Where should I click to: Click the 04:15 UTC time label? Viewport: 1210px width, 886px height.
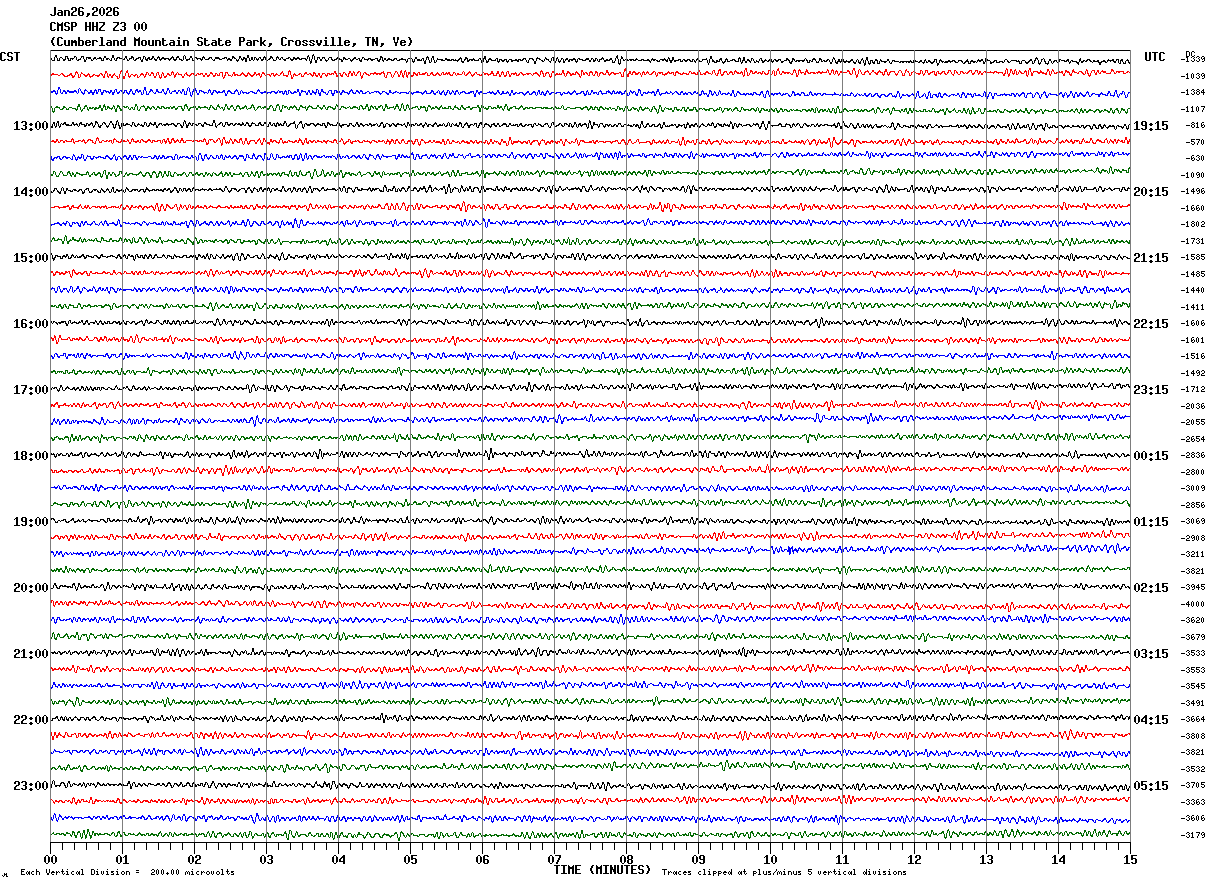(1151, 720)
